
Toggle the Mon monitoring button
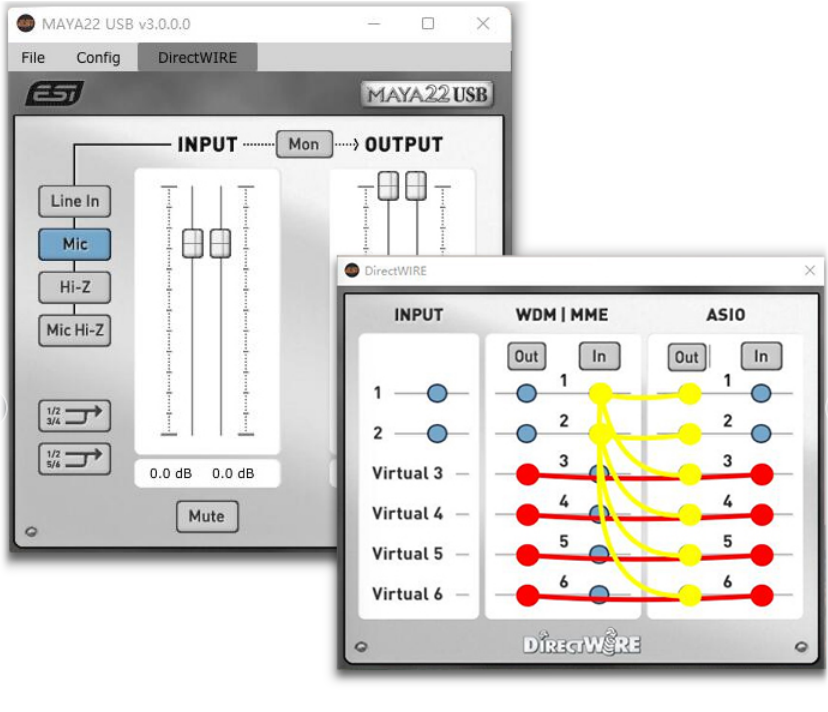[304, 144]
